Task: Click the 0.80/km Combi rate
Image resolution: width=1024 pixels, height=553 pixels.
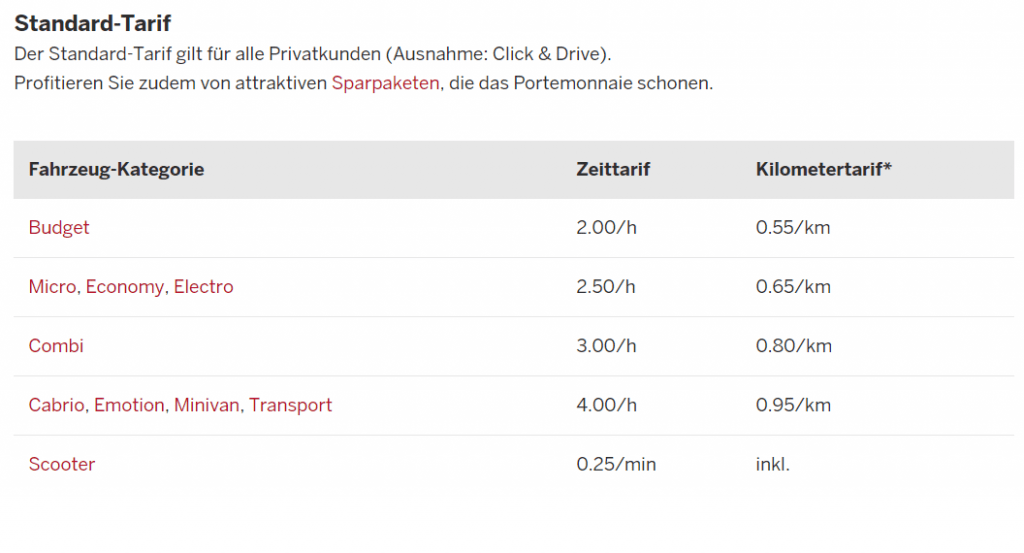Action: click(x=793, y=346)
